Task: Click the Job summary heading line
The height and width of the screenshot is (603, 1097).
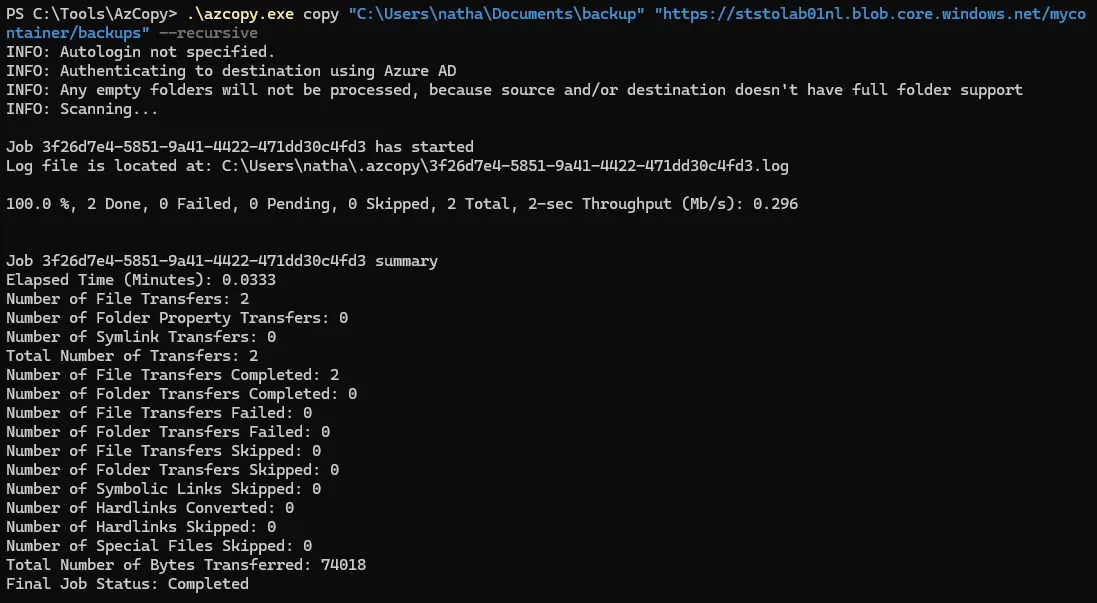Action: [222, 261]
